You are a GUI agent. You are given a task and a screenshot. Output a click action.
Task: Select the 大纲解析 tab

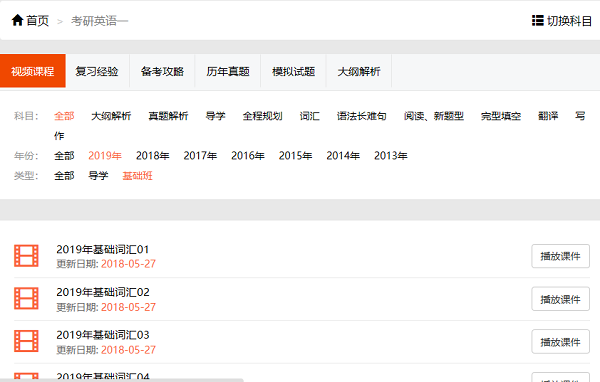tap(359, 71)
